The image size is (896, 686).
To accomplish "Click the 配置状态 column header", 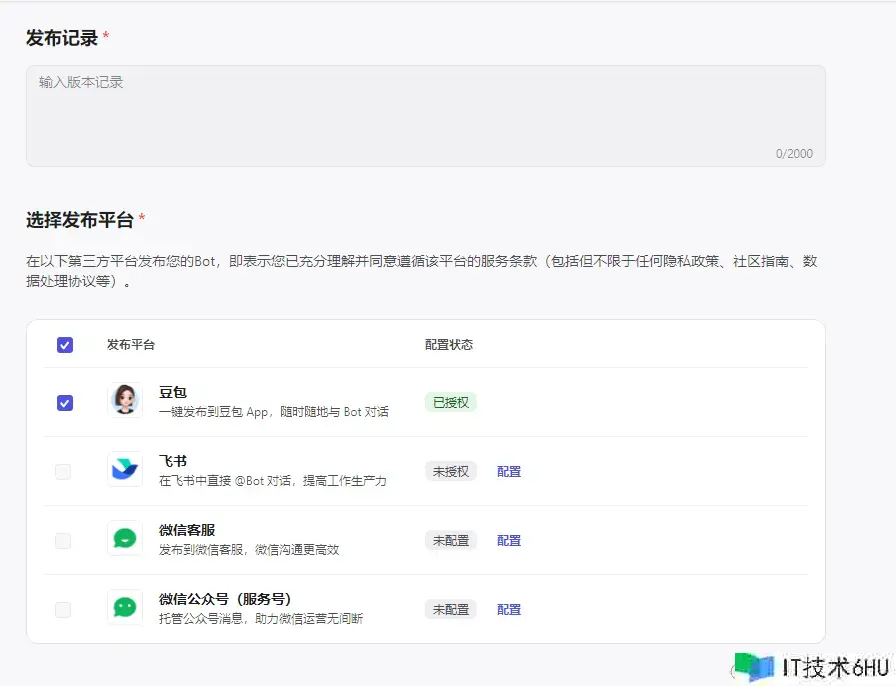I will click(x=449, y=345).
